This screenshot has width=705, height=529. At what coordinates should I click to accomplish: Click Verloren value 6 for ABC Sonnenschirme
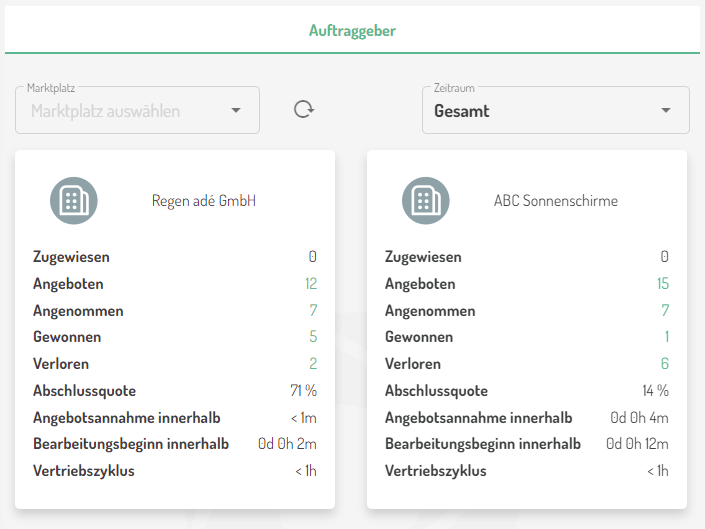[665, 364]
